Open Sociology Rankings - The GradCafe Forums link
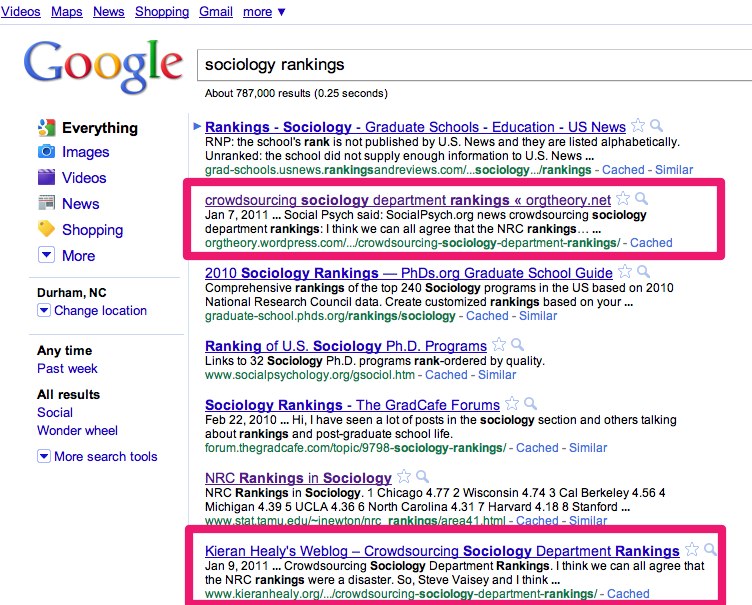Screen dimensions: 752x605 pos(352,404)
